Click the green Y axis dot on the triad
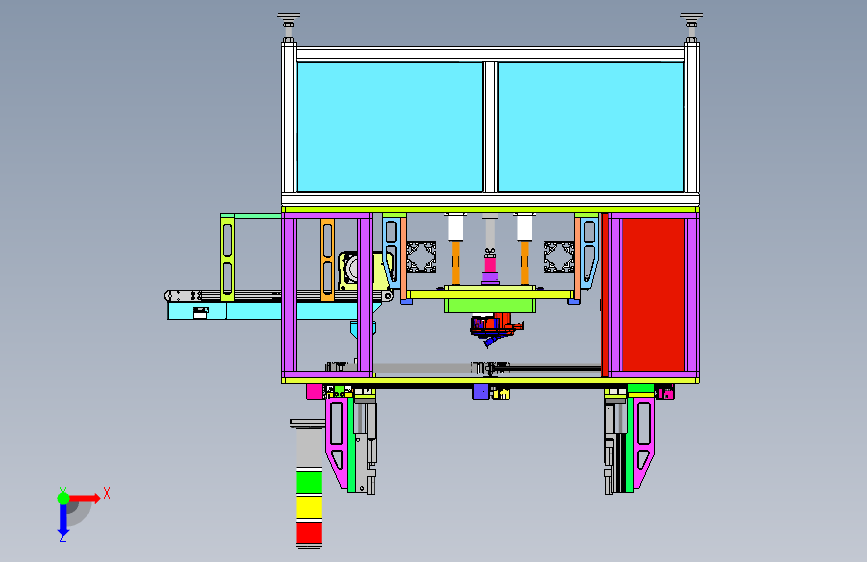This screenshot has width=867, height=562. [x=63, y=498]
